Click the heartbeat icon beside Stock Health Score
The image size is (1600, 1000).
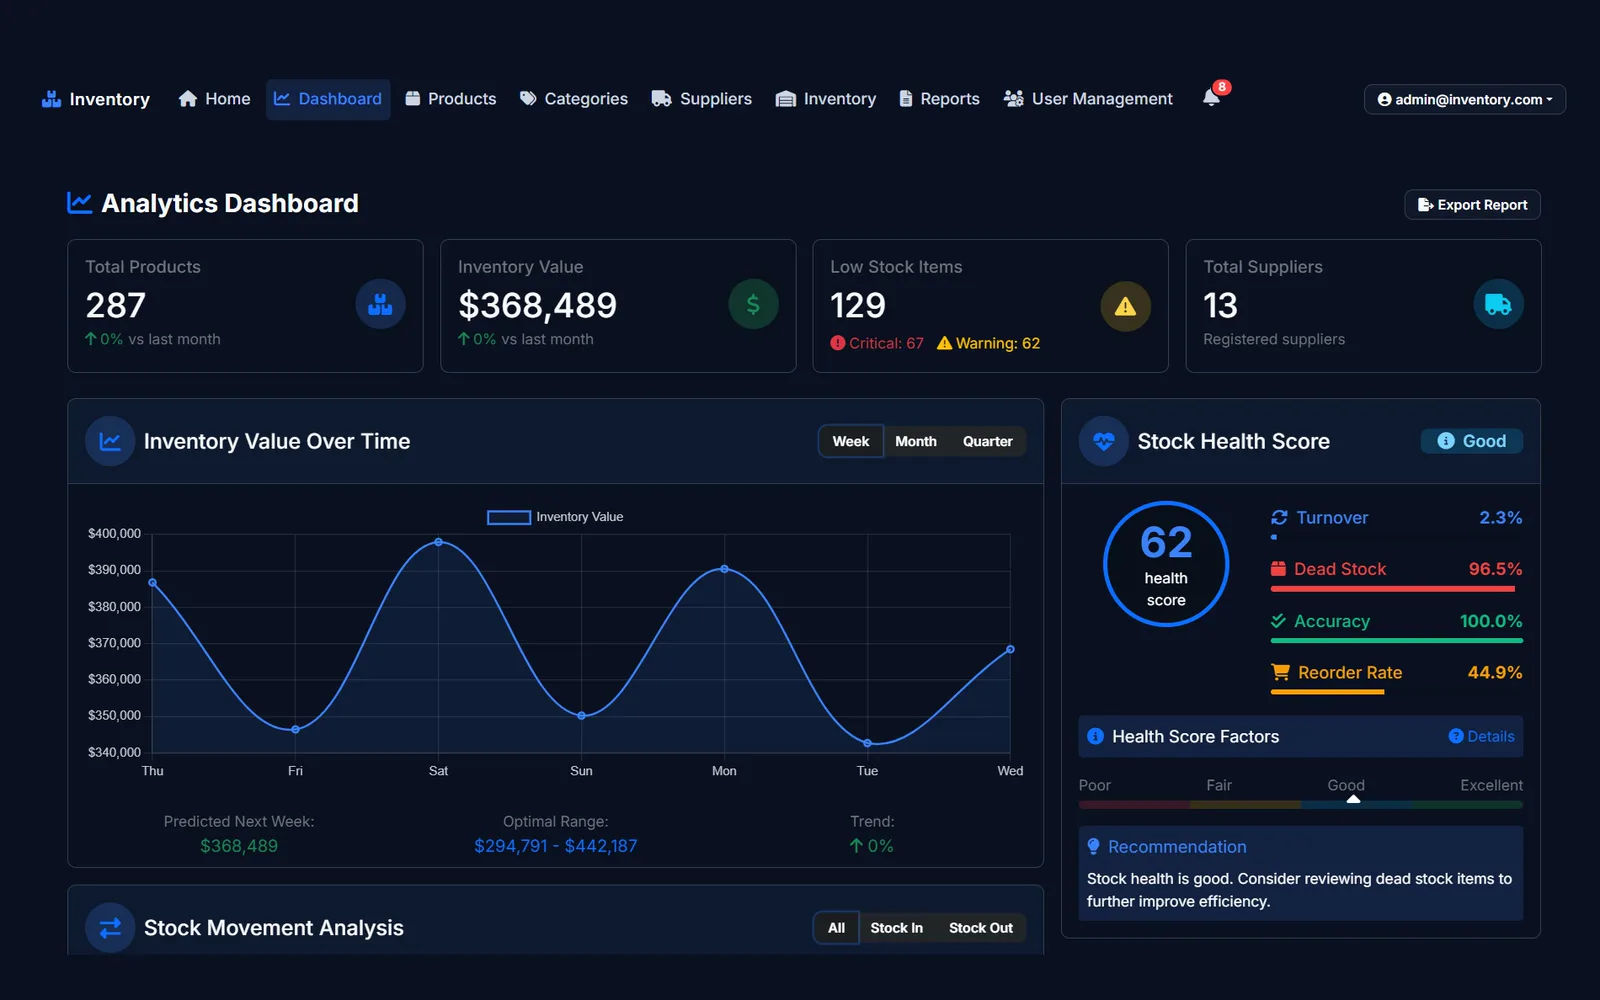(x=1104, y=441)
